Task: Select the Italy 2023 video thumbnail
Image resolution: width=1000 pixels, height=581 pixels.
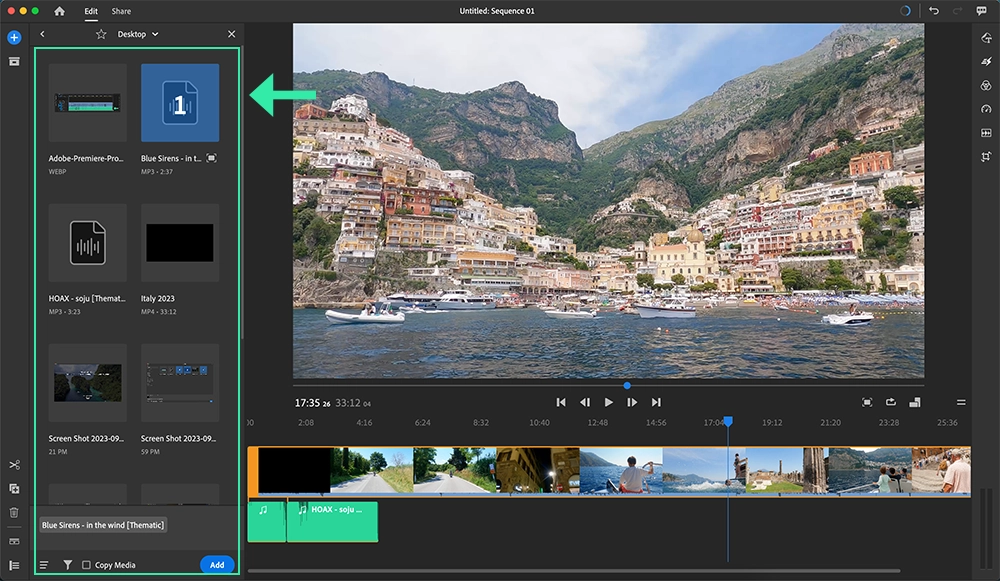Action: click(180, 241)
